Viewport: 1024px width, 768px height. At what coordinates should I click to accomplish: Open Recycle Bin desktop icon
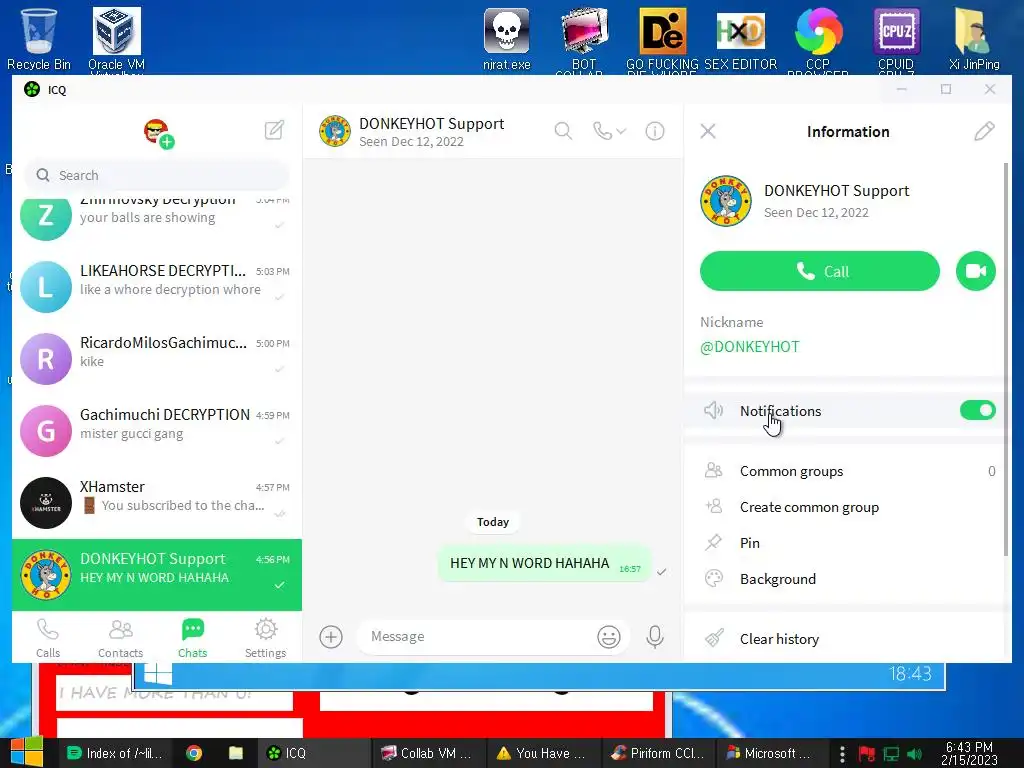point(39,38)
